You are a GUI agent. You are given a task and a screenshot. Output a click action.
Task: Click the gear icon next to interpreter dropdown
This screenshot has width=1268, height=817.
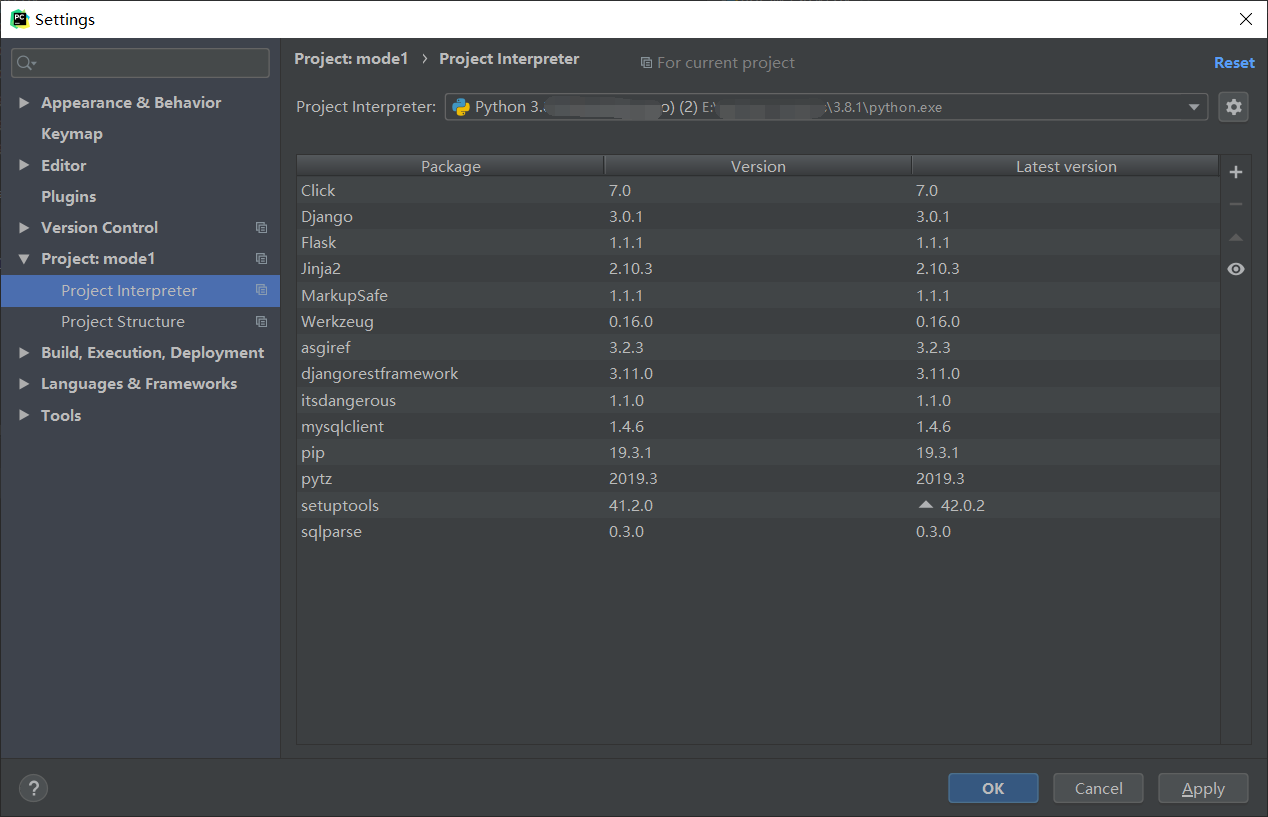point(1234,107)
